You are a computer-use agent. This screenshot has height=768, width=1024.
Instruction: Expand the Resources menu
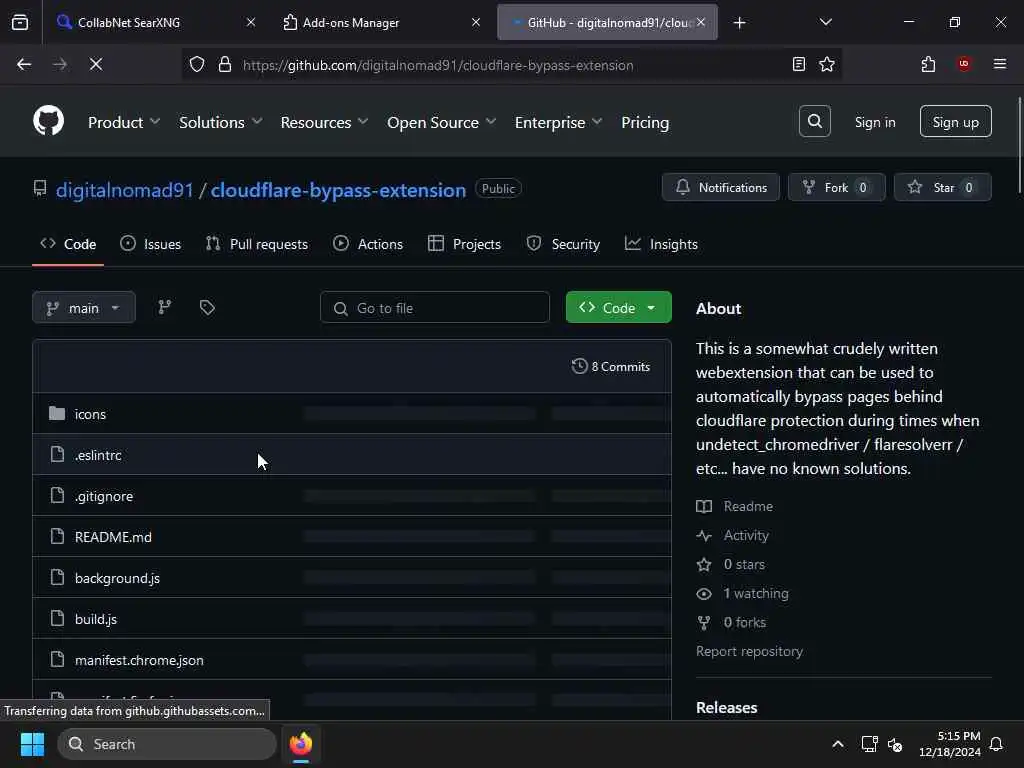point(325,122)
